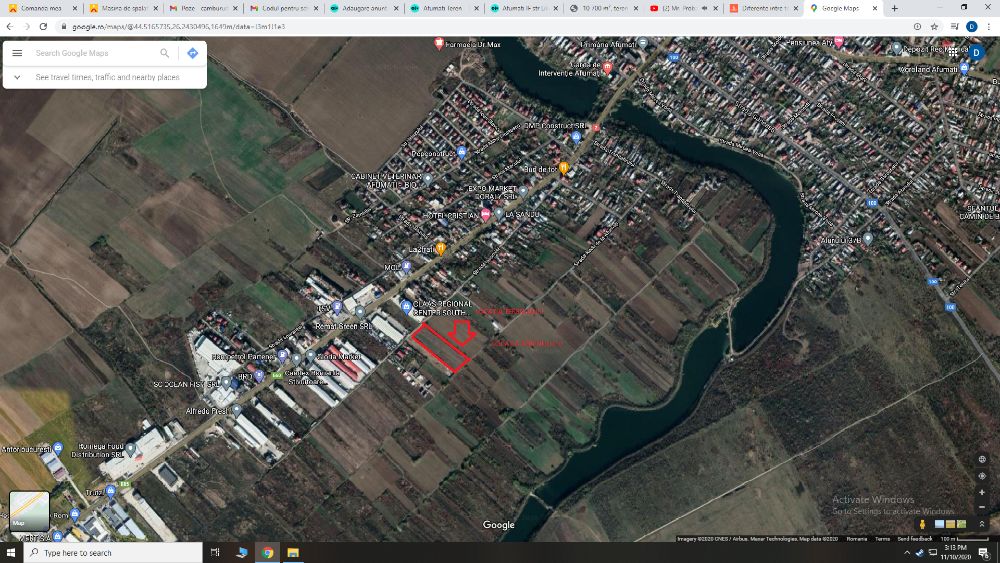Open Directions from the blue diamond icon
The image size is (1000, 563).
pyautogui.click(x=193, y=53)
